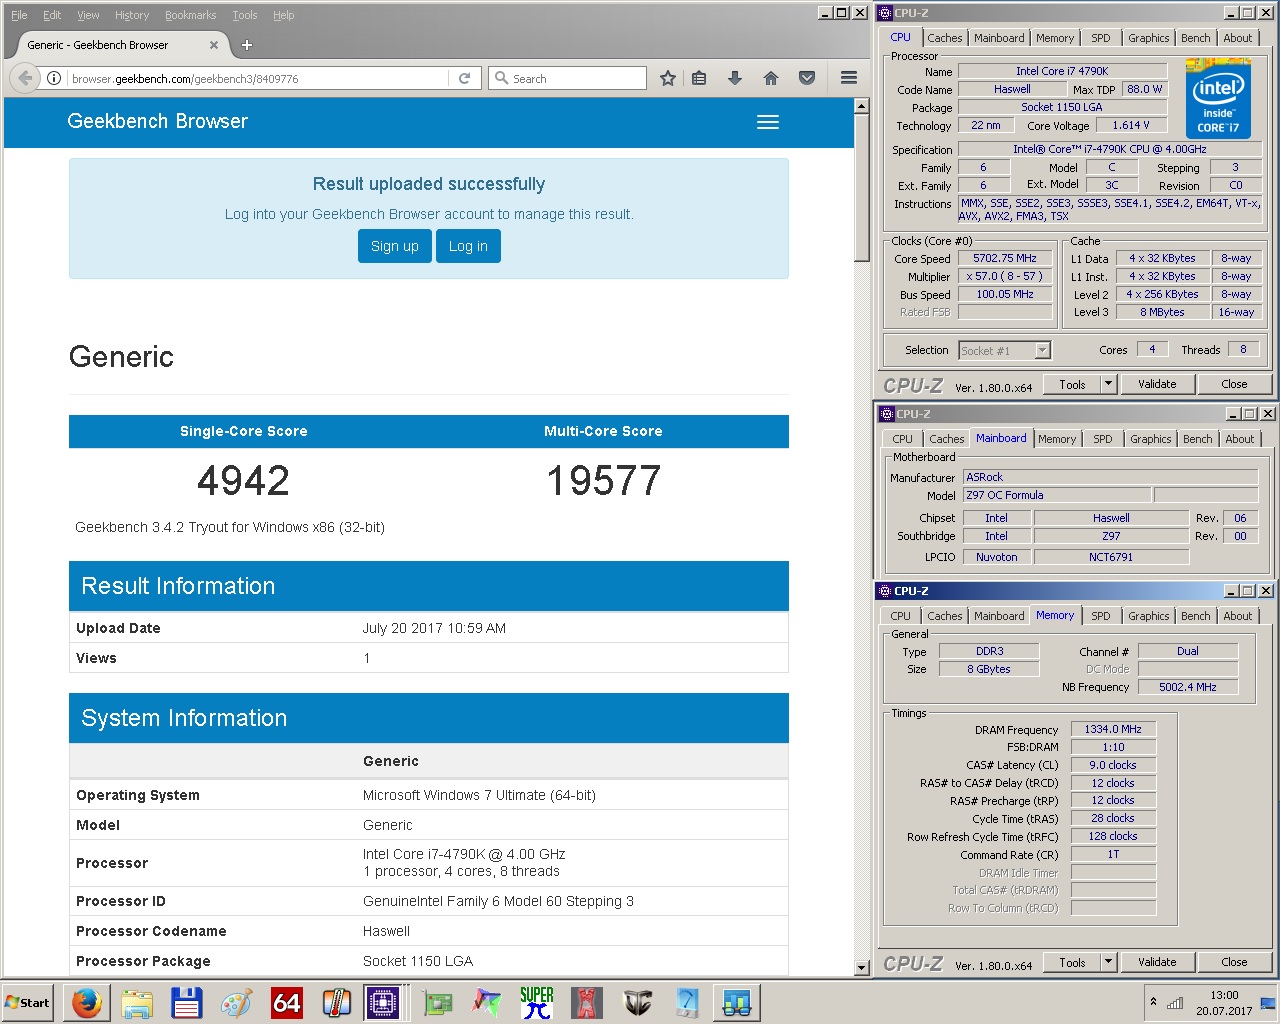Click the multi-core score 19577
This screenshot has height=1024, width=1280.
[604, 481]
